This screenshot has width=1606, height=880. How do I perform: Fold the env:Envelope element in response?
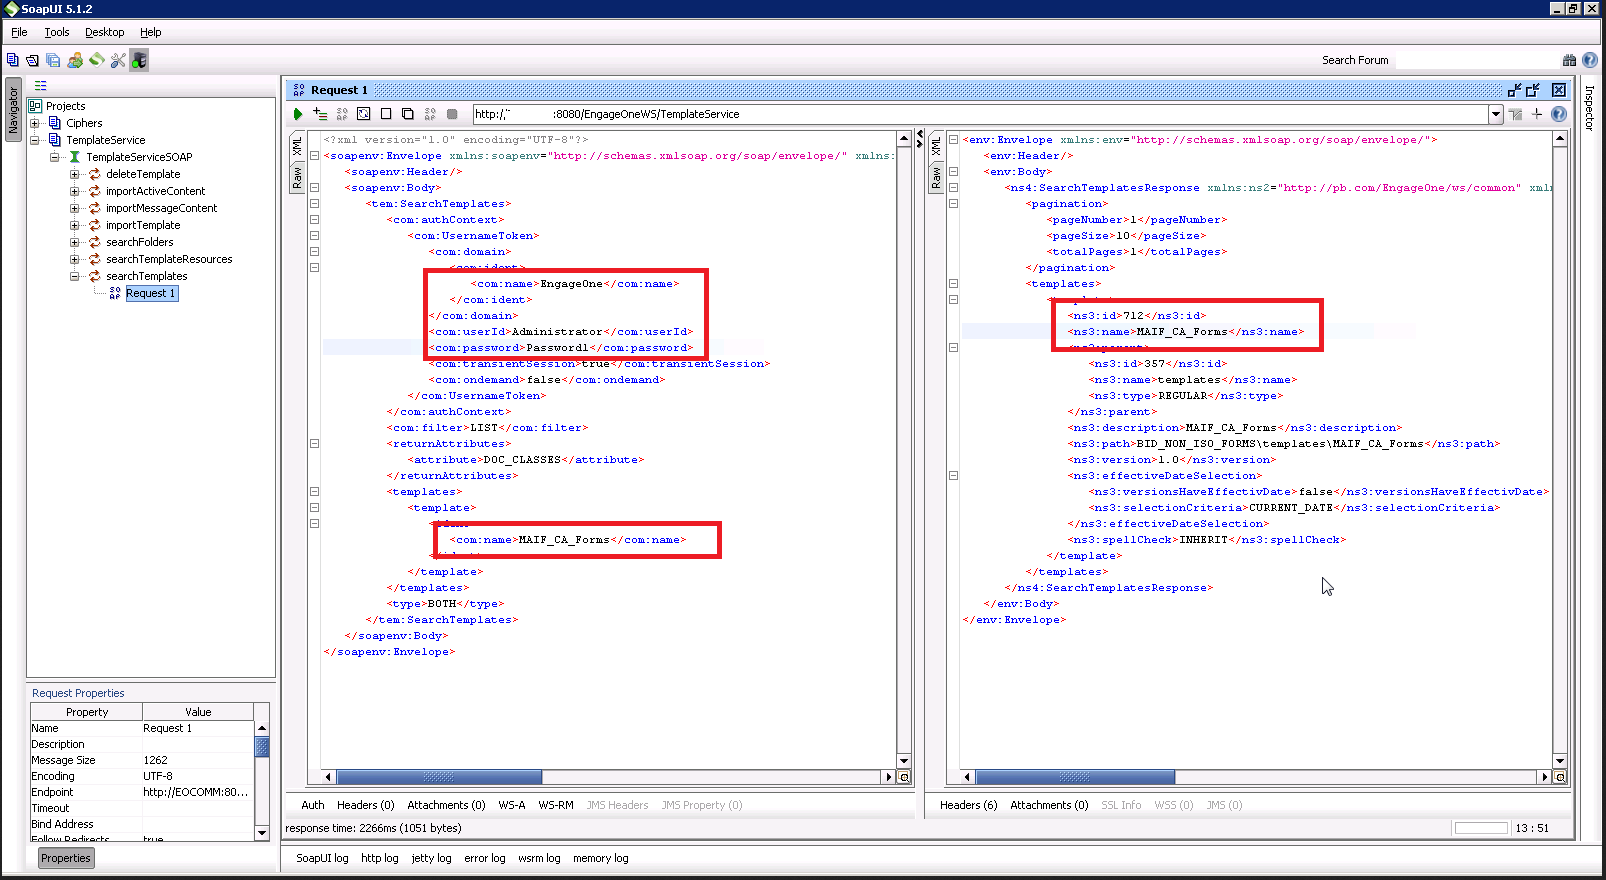953,140
